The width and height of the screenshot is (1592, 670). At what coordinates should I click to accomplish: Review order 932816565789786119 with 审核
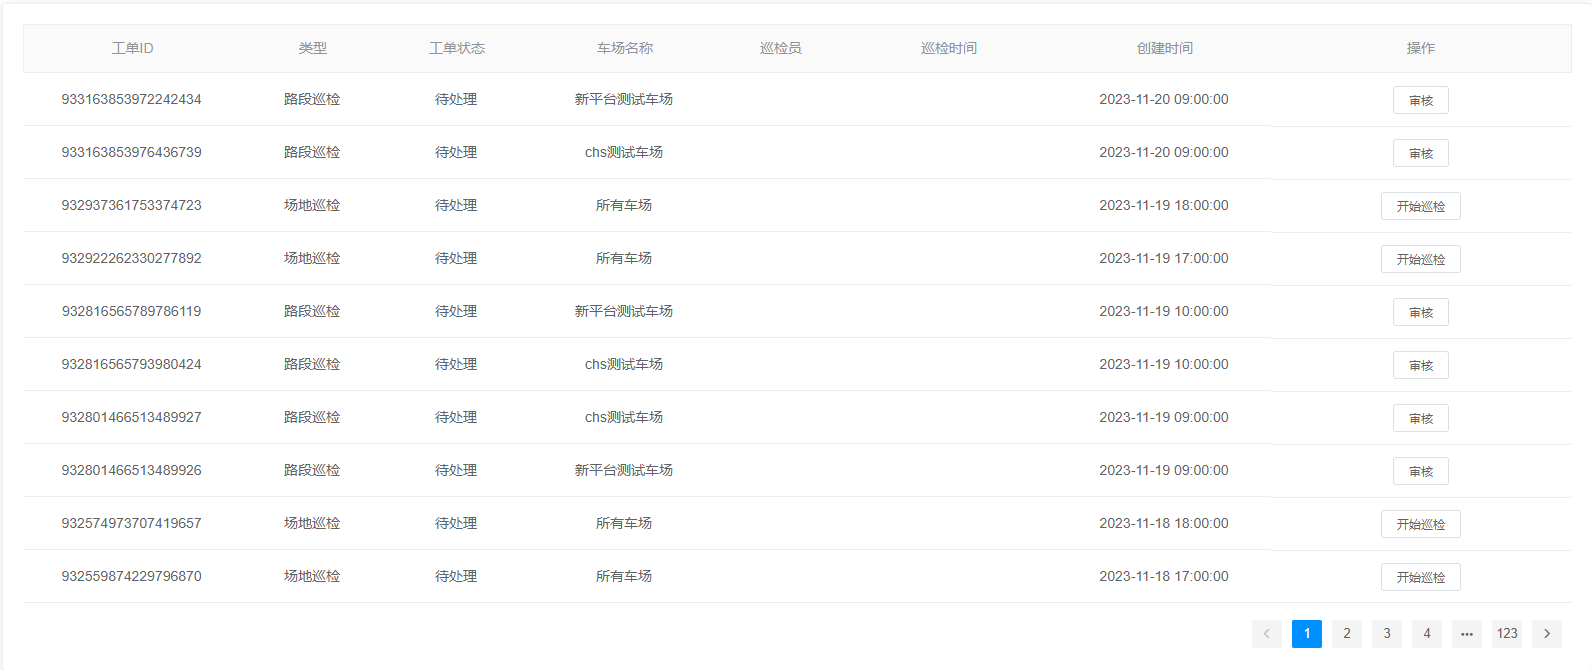[1420, 312]
